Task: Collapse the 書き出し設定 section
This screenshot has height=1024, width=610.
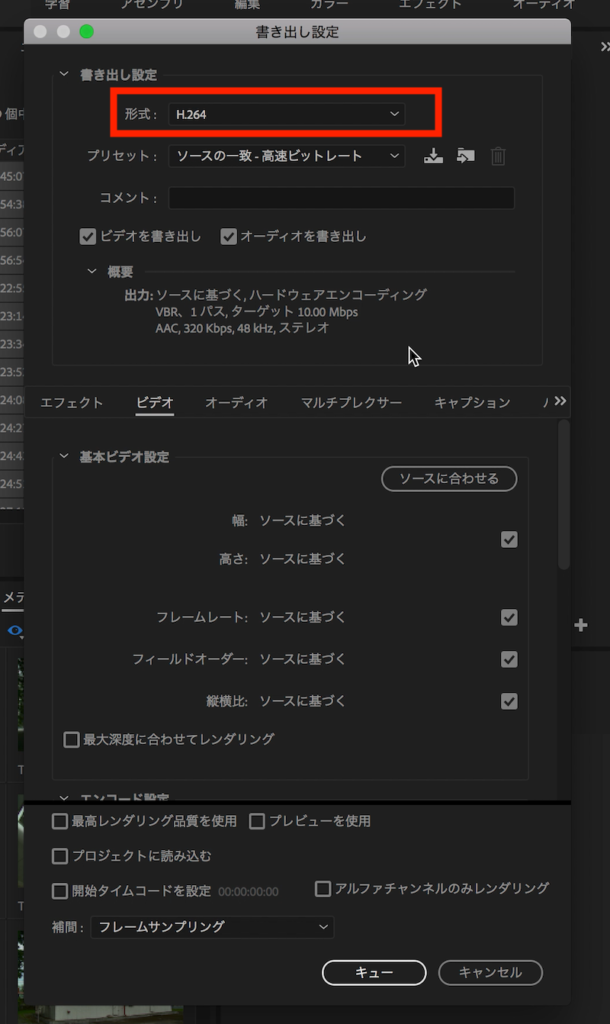Action: 64,74
